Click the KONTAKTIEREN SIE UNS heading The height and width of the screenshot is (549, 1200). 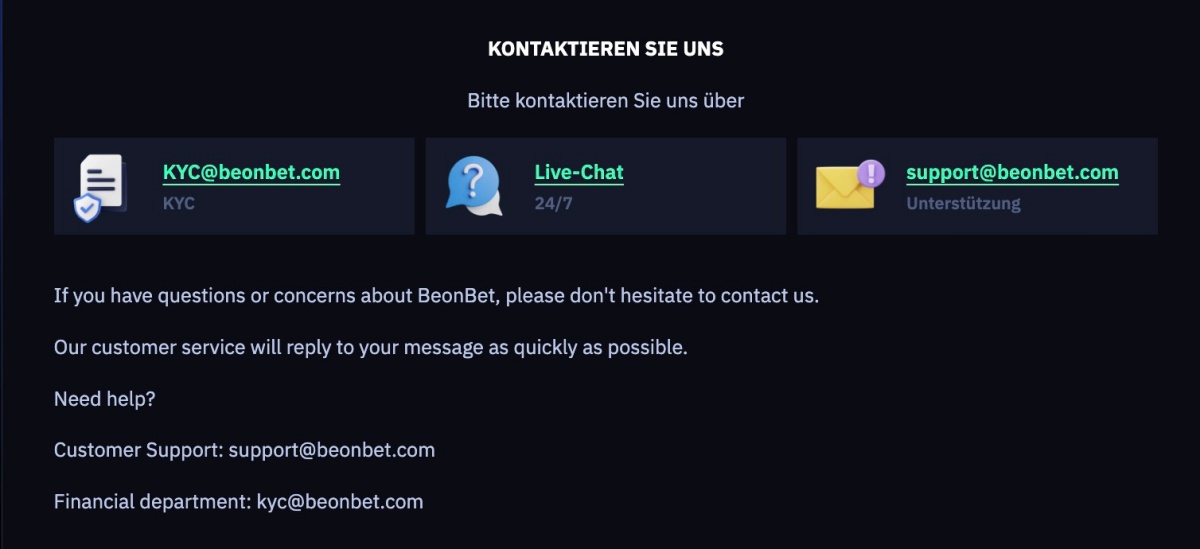point(605,48)
